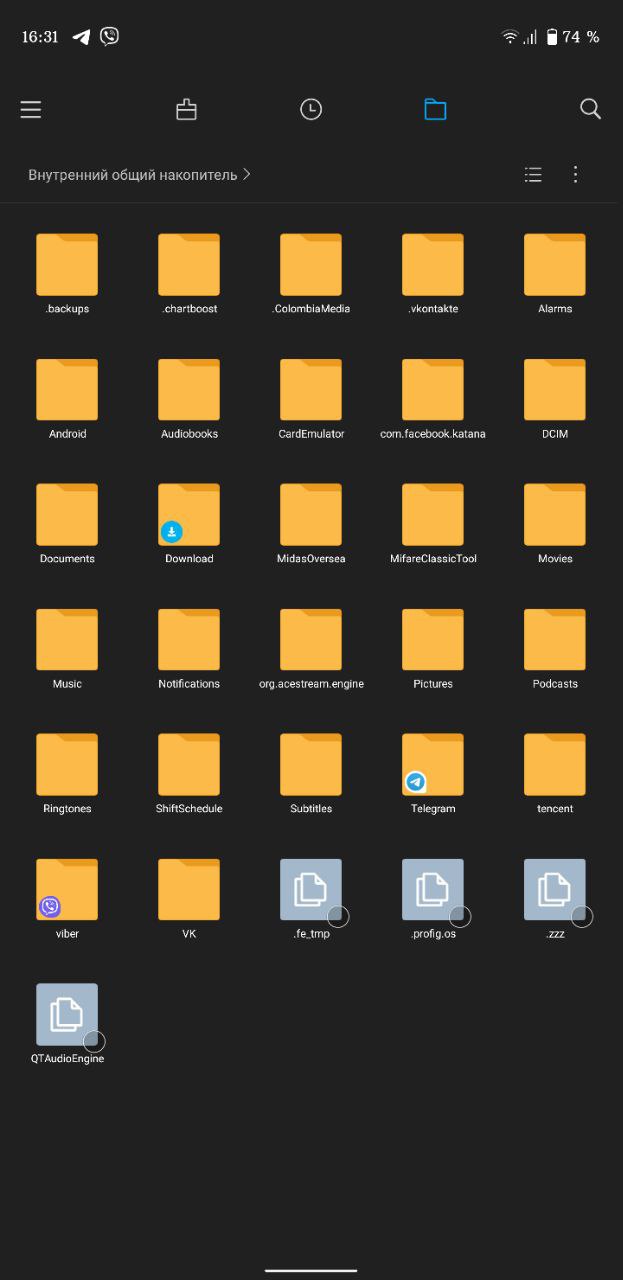Open the viber folder
The image size is (623, 1280).
click(x=67, y=890)
